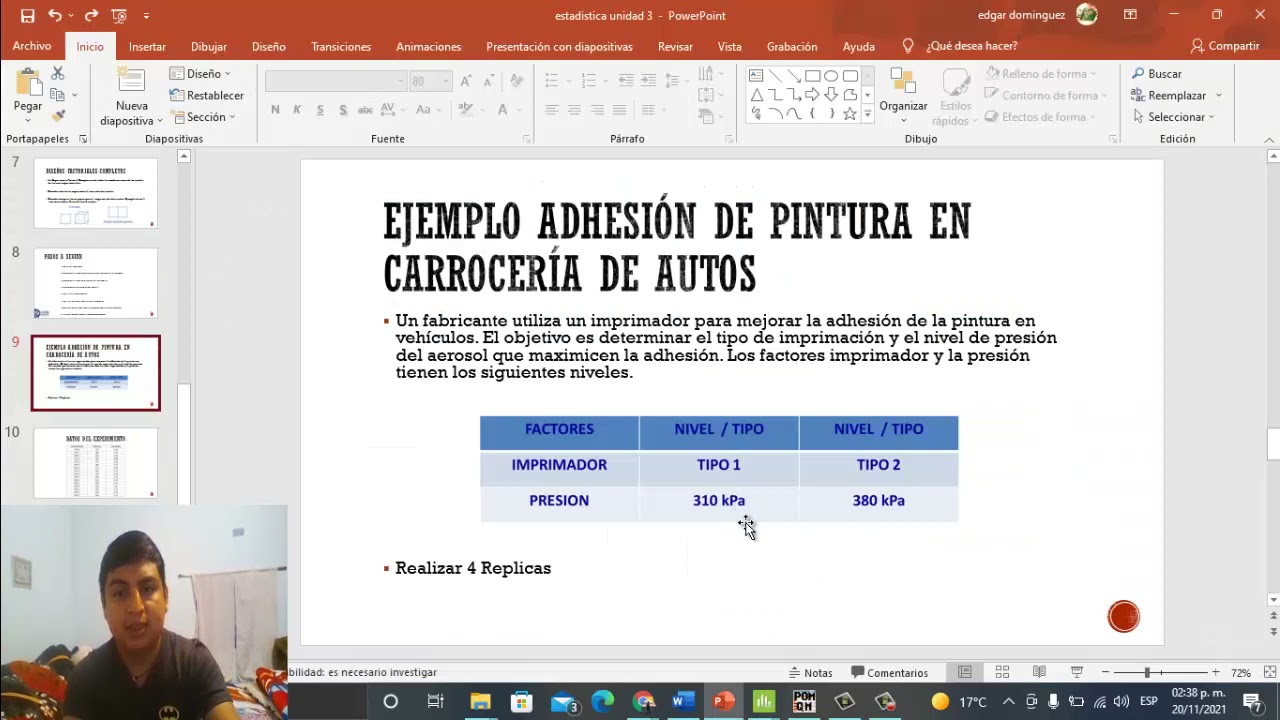Screen dimensions: 1280x720
Task: Switch to Reading view icon
Action: click(1039, 673)
